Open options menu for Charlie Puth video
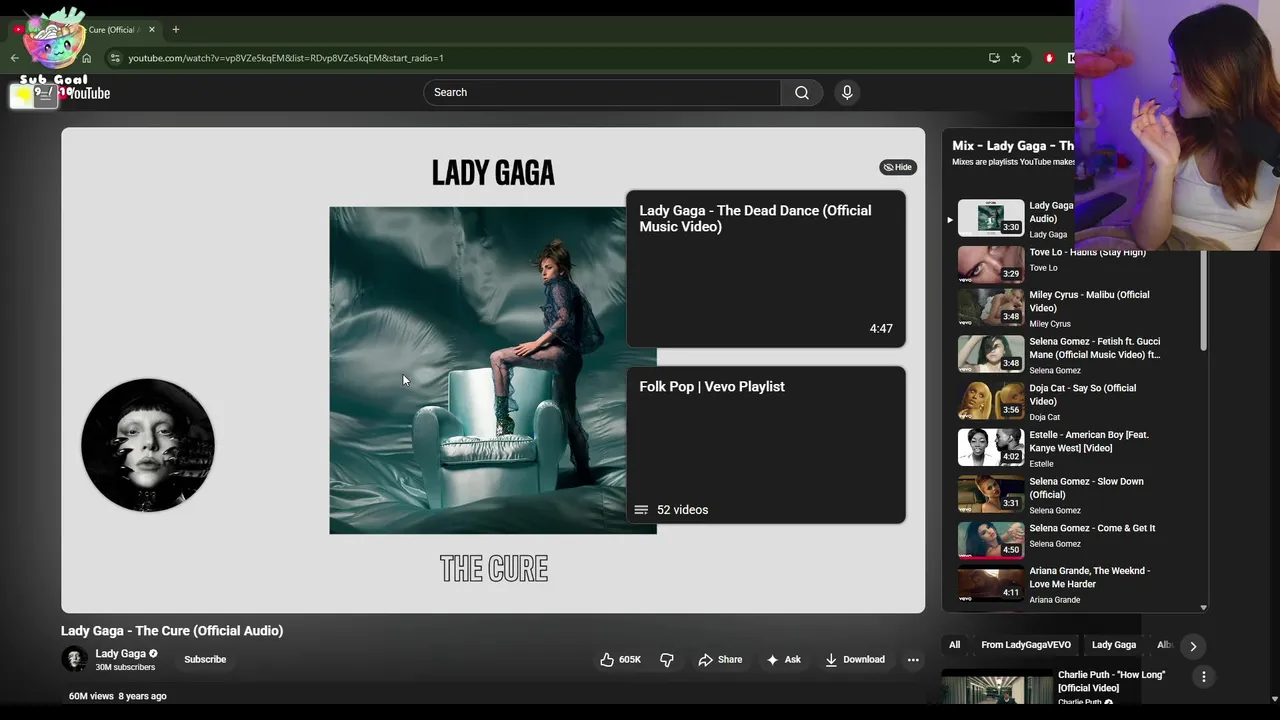 pyautogui.click(x=1204, y=677)
